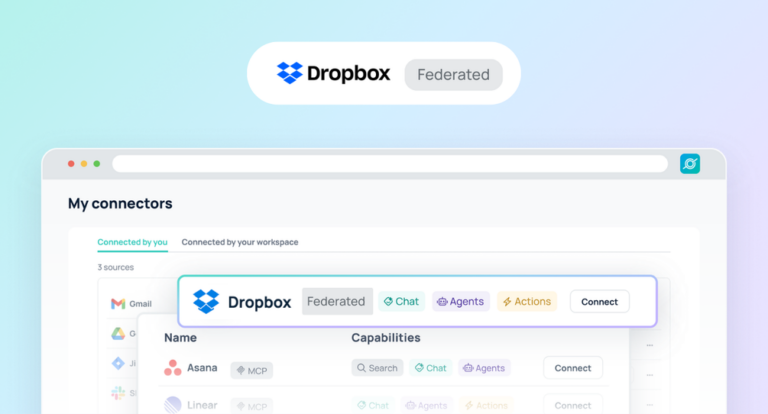This screenshot has height=414, width=768.
Task: Click the Name column header
Action: pos(180,338)
